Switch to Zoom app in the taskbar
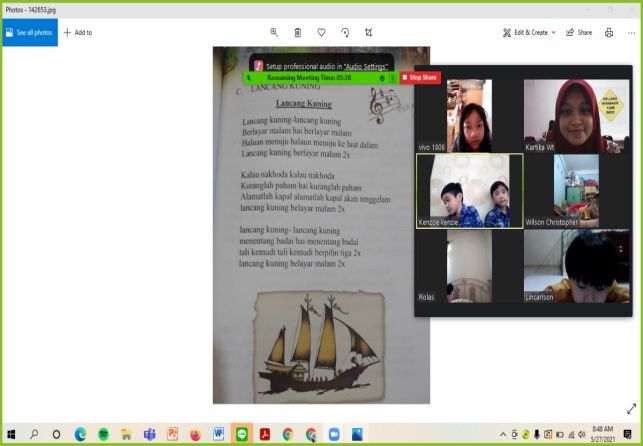643x446 pixels. coord(334,434)
